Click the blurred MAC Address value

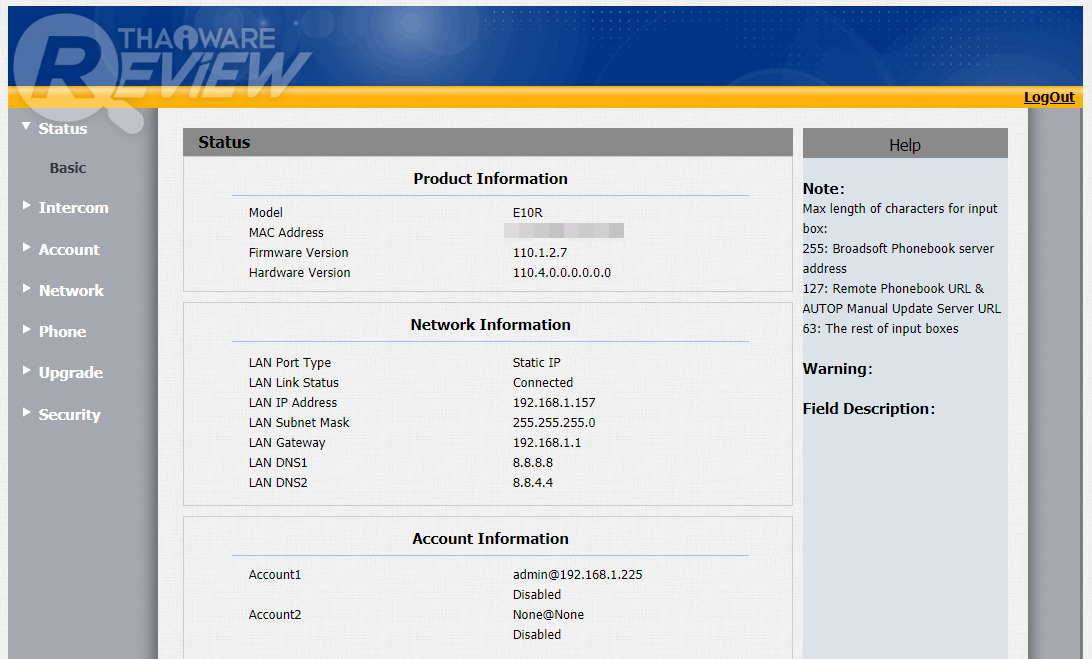coord(563,231)
